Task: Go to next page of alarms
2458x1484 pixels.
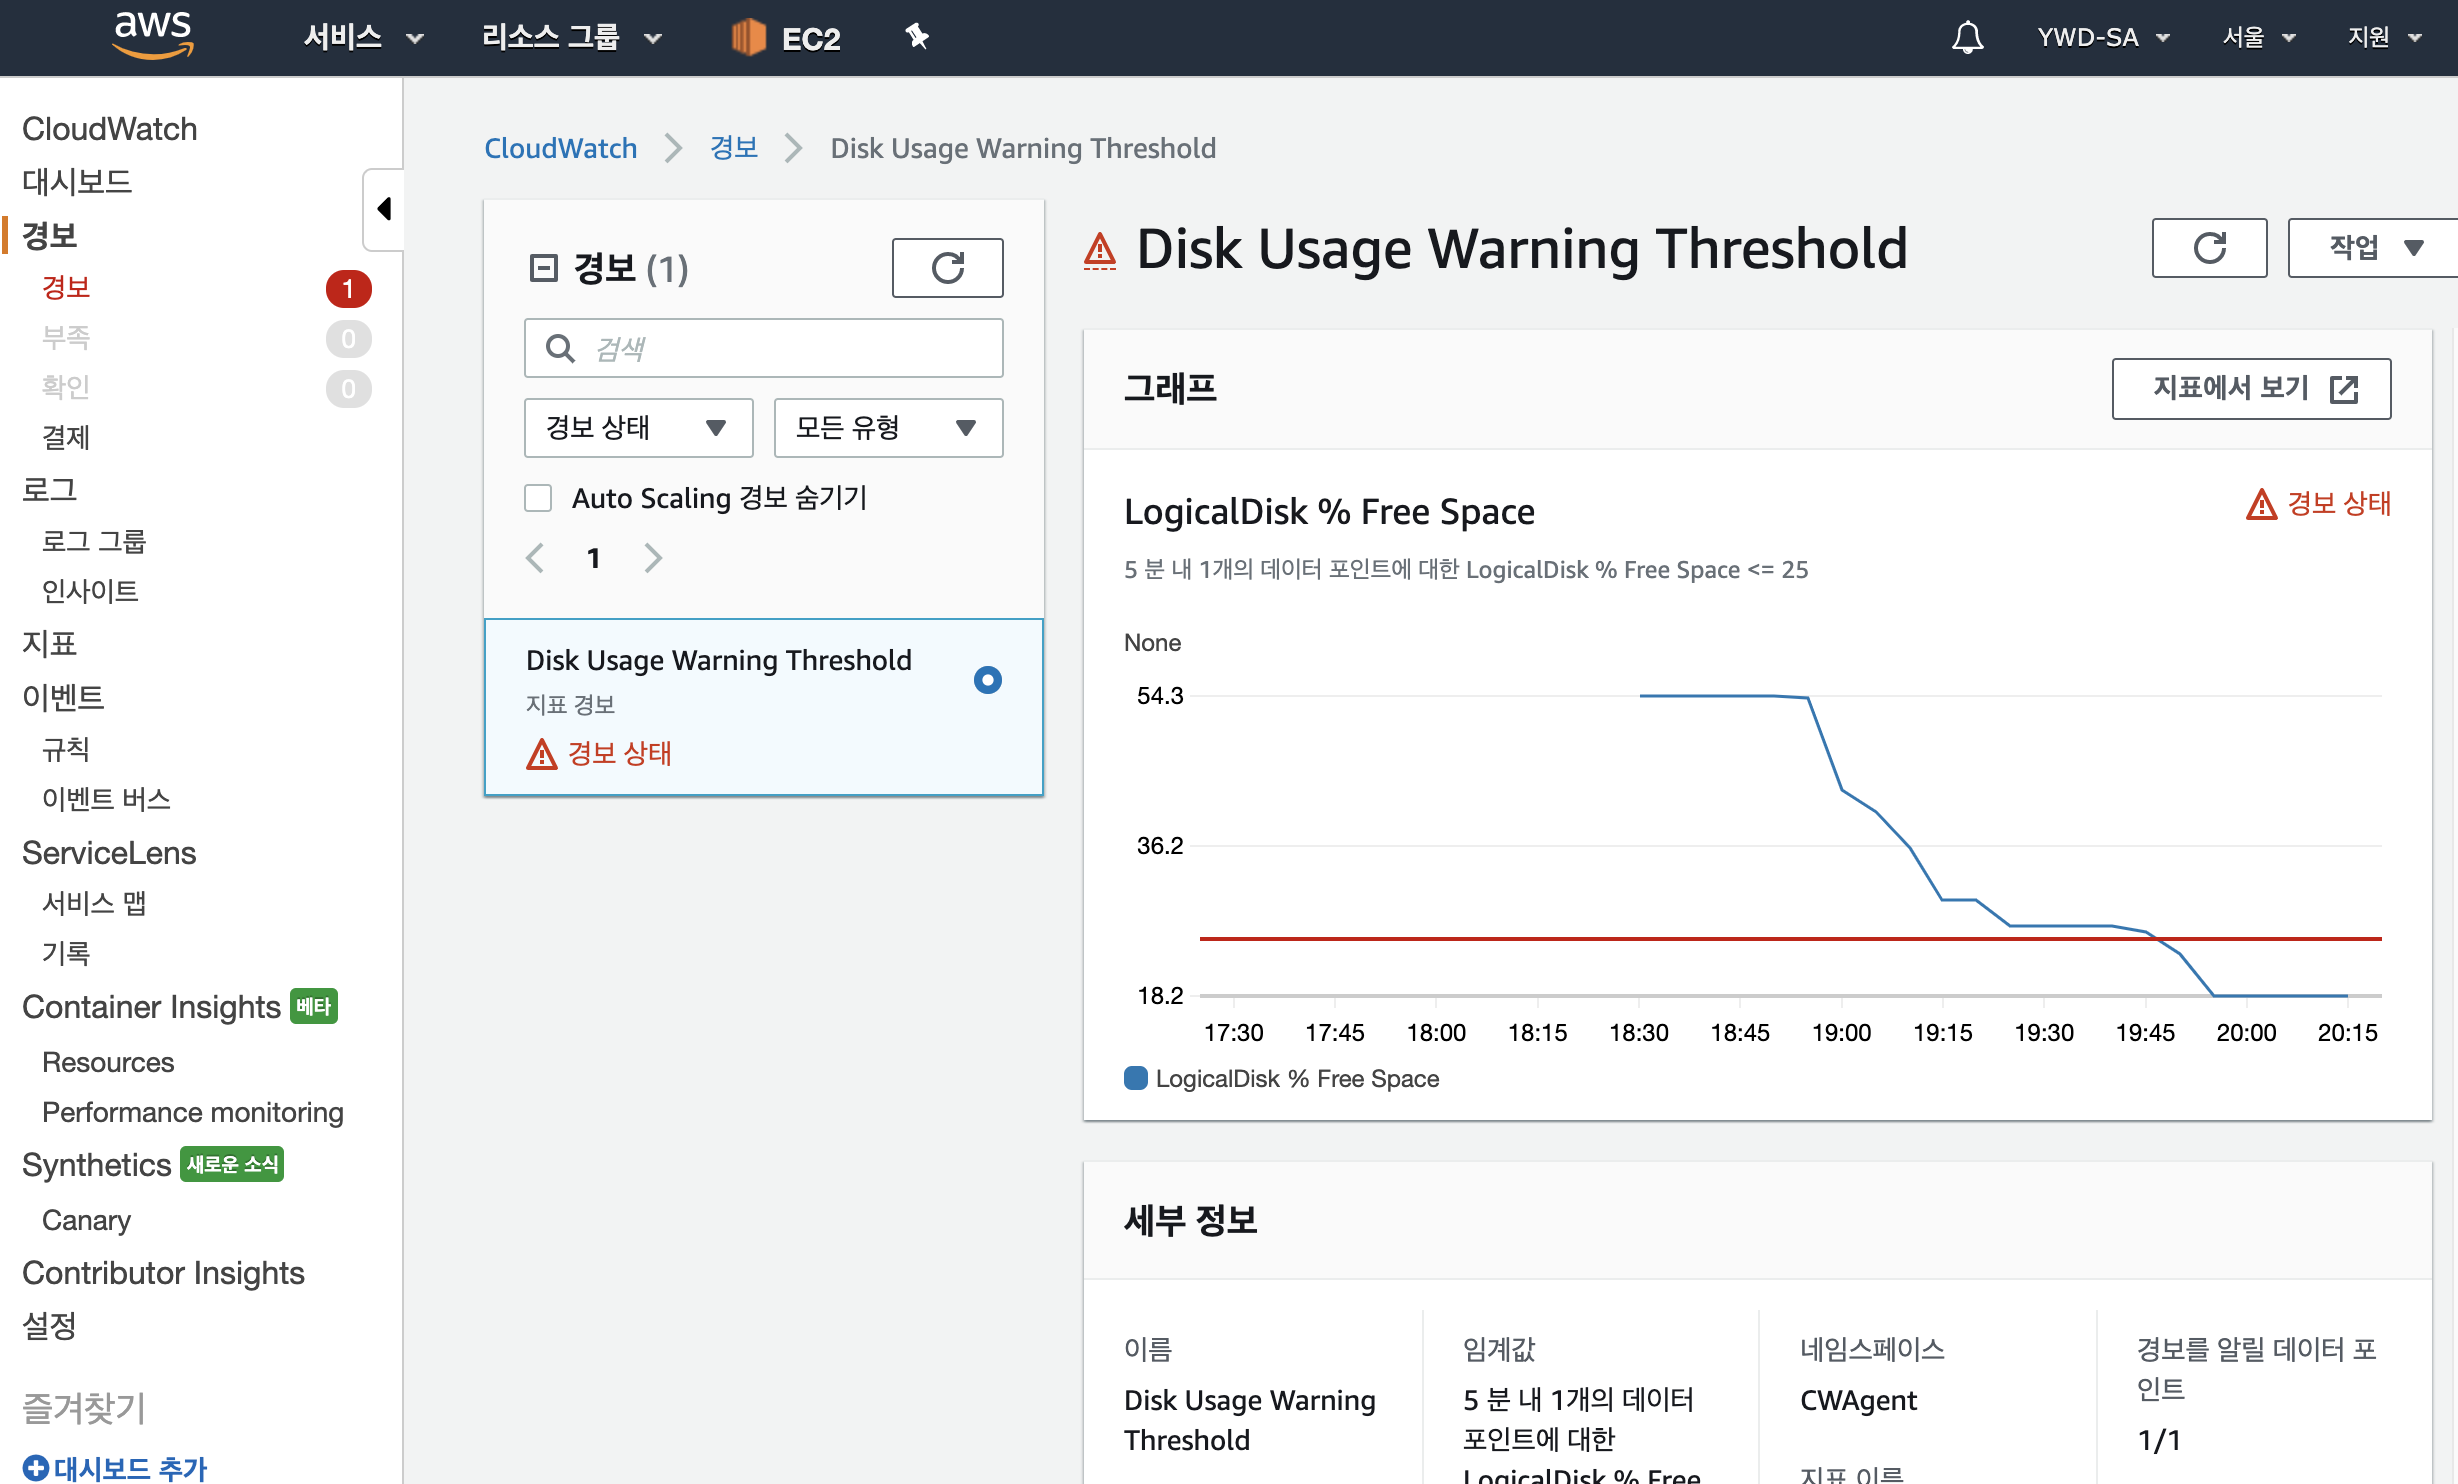Action: pos(653,557)
